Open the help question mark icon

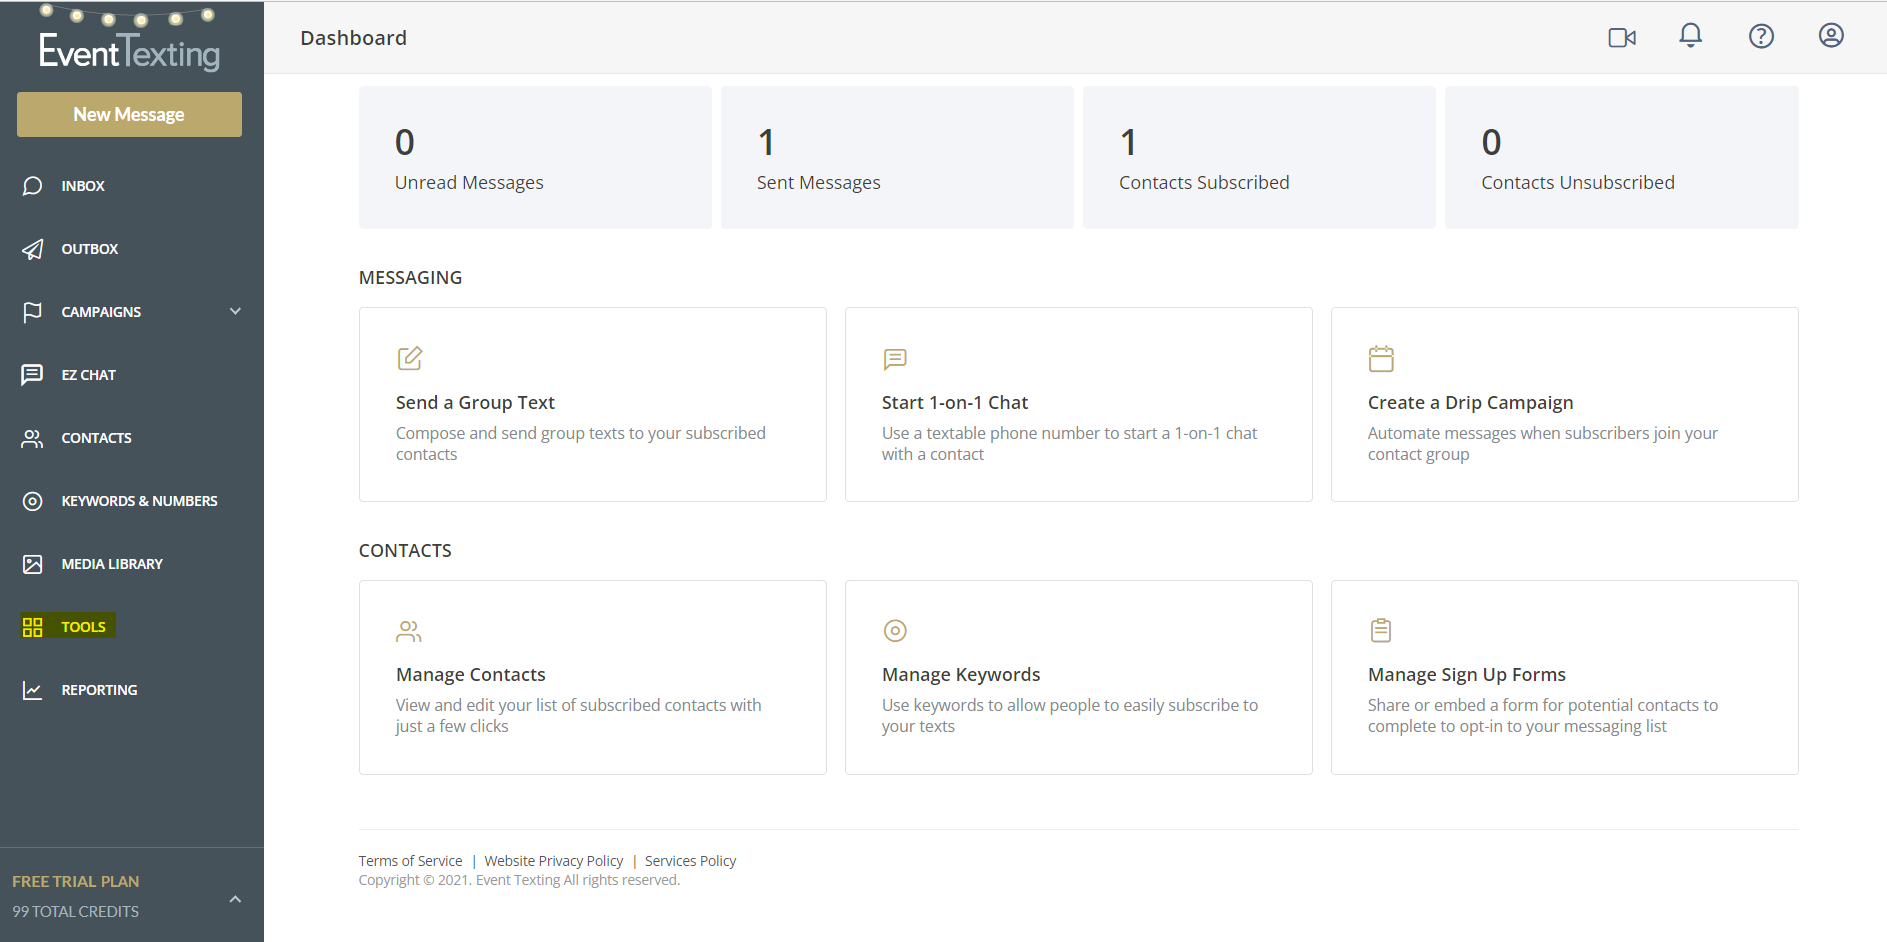[1761, 36]
